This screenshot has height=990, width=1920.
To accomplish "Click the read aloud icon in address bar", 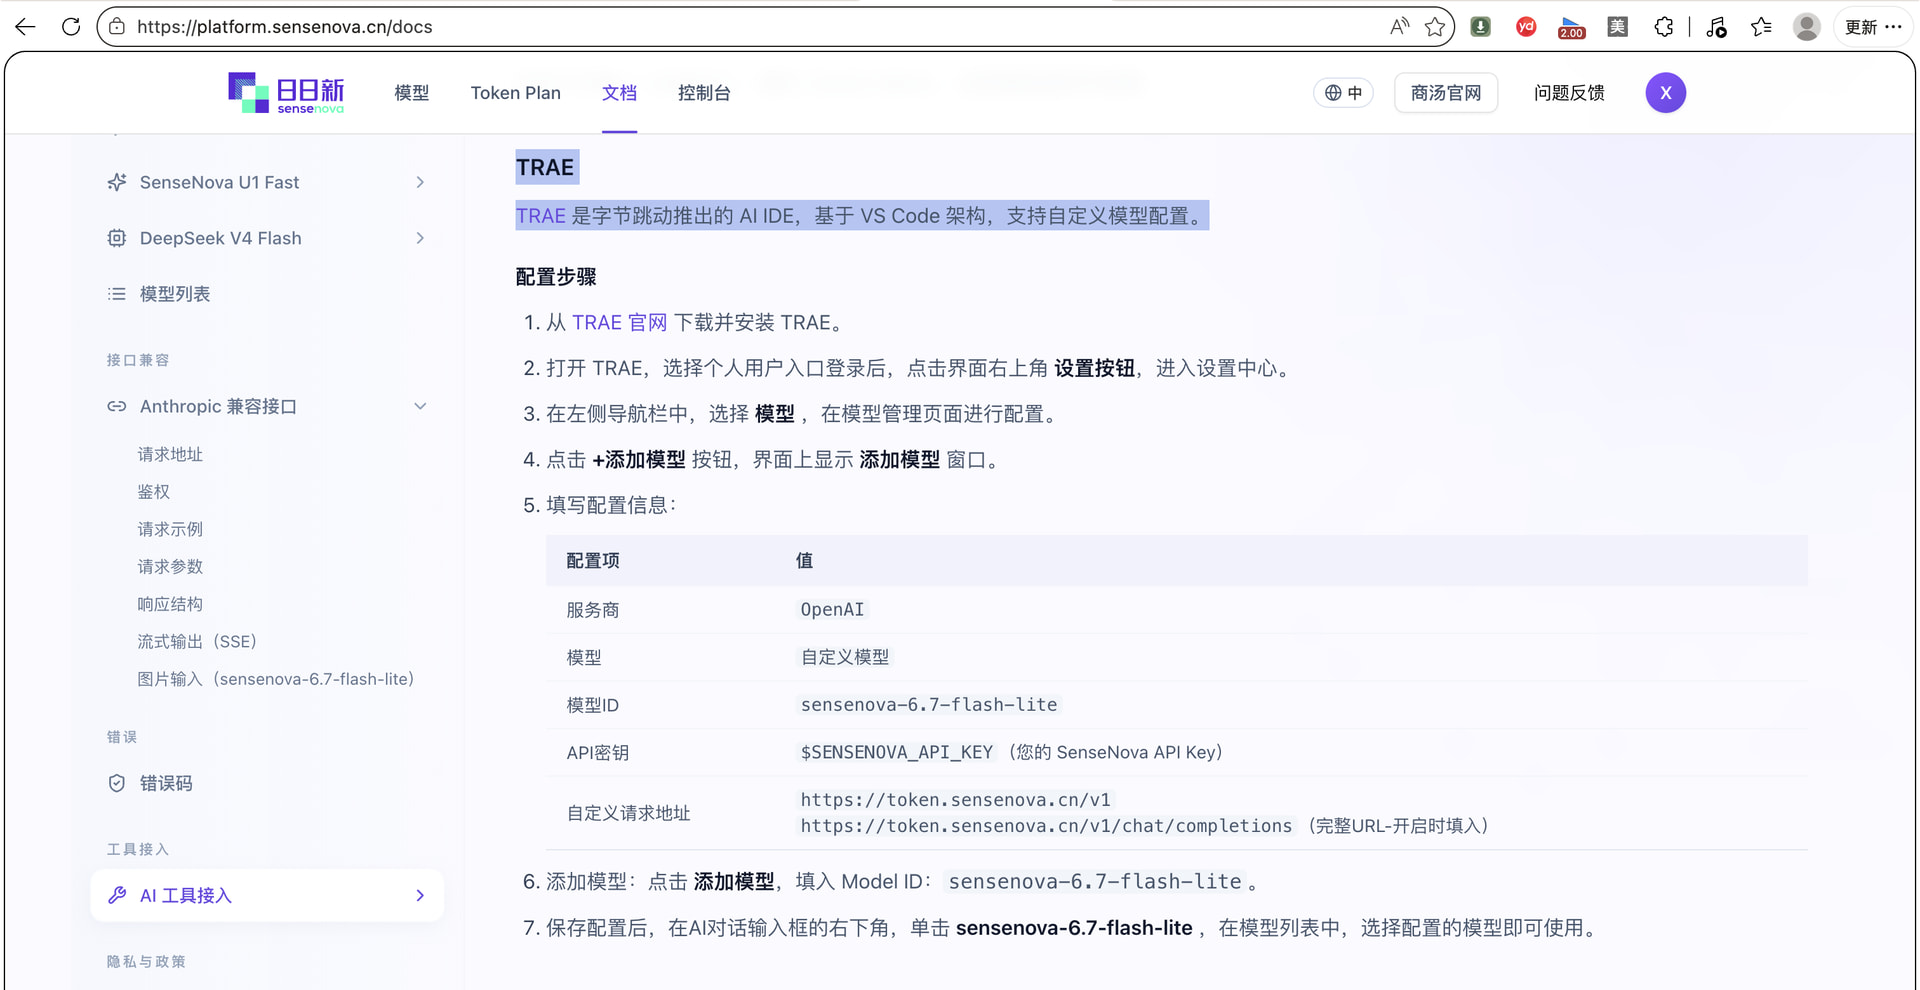I will [1399, 27].
